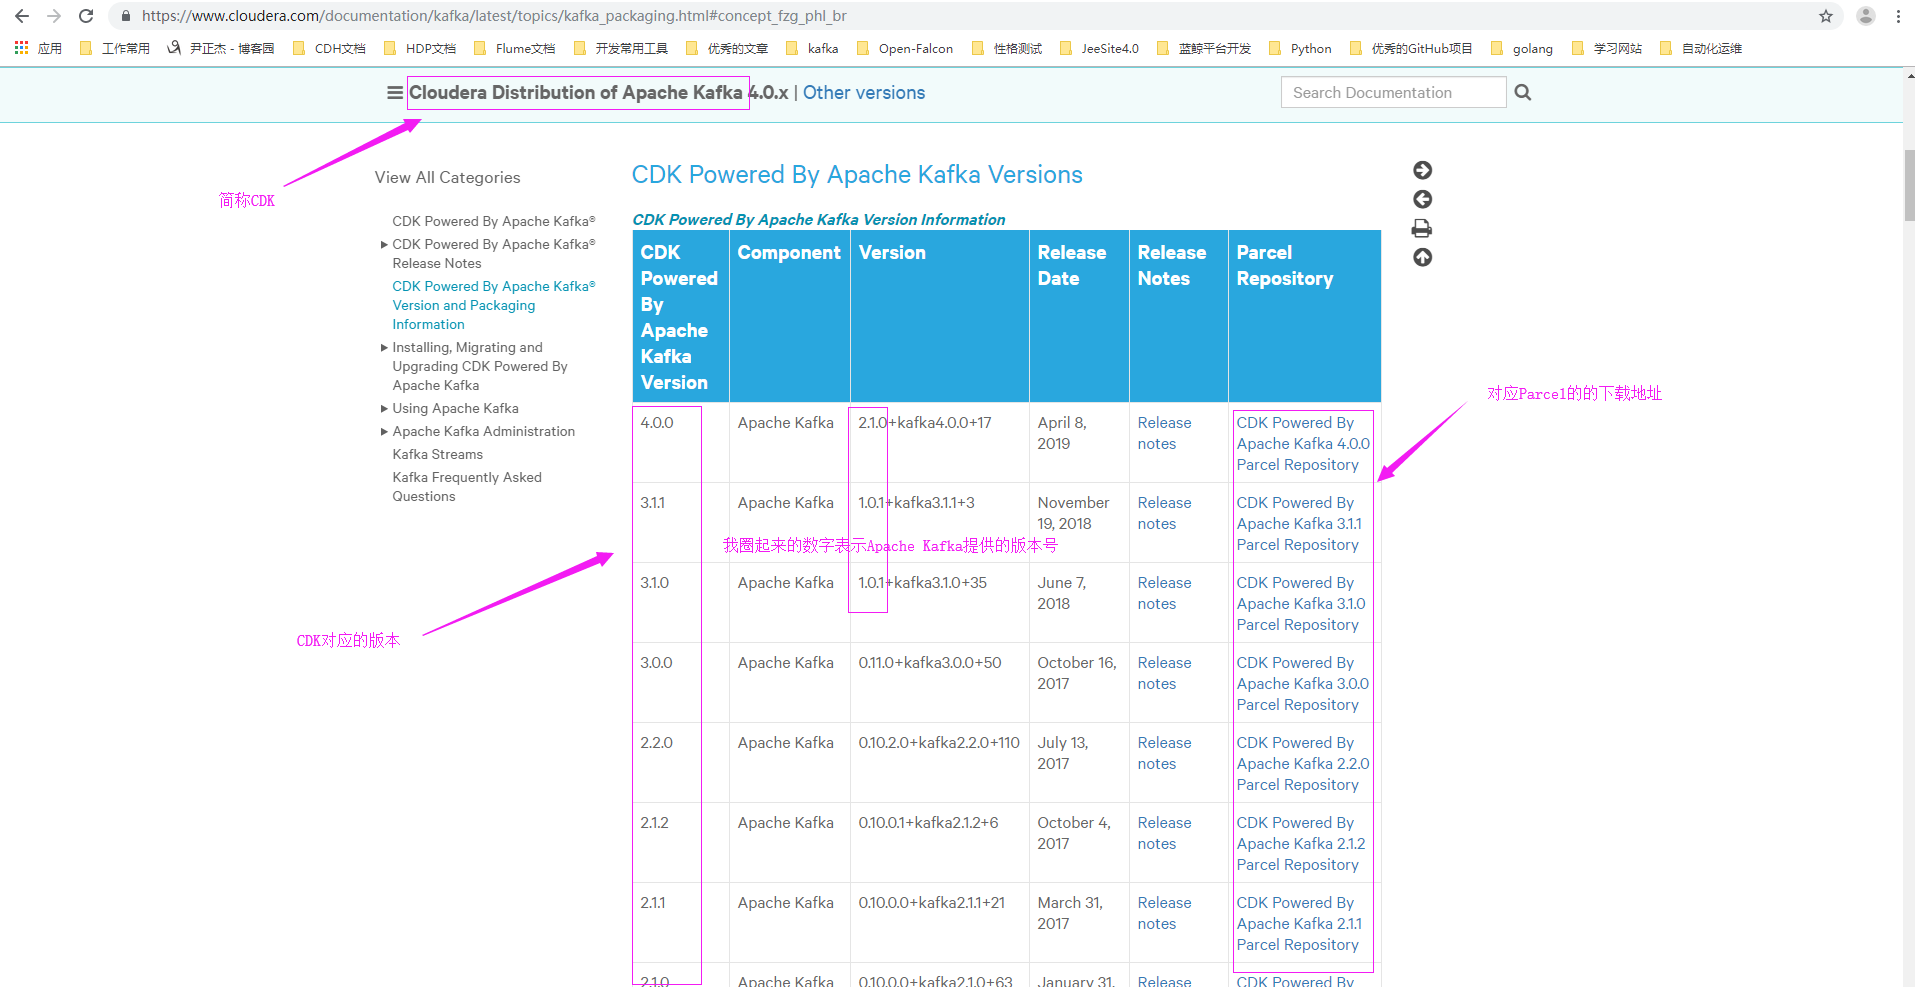Open the Other versions link
The image size is (1915, 987).
point(863,92)
